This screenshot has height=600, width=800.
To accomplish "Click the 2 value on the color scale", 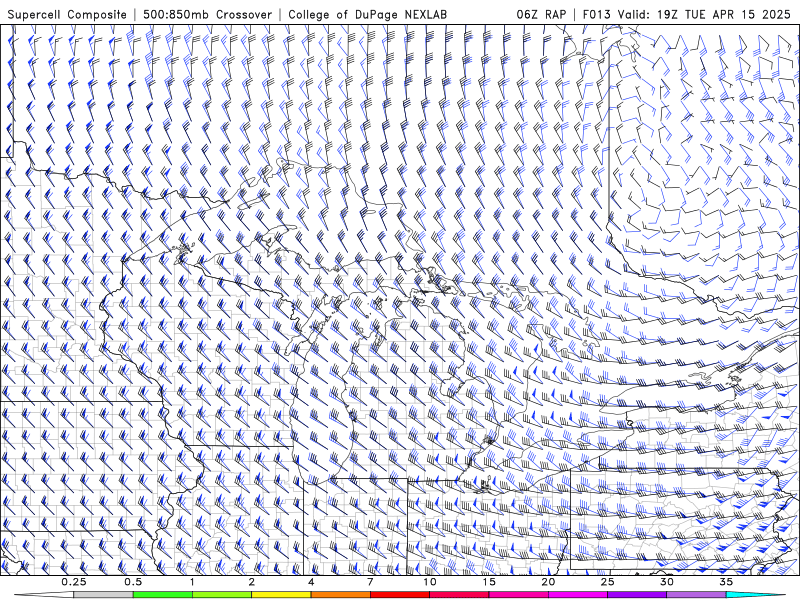I will pos(252,582).
